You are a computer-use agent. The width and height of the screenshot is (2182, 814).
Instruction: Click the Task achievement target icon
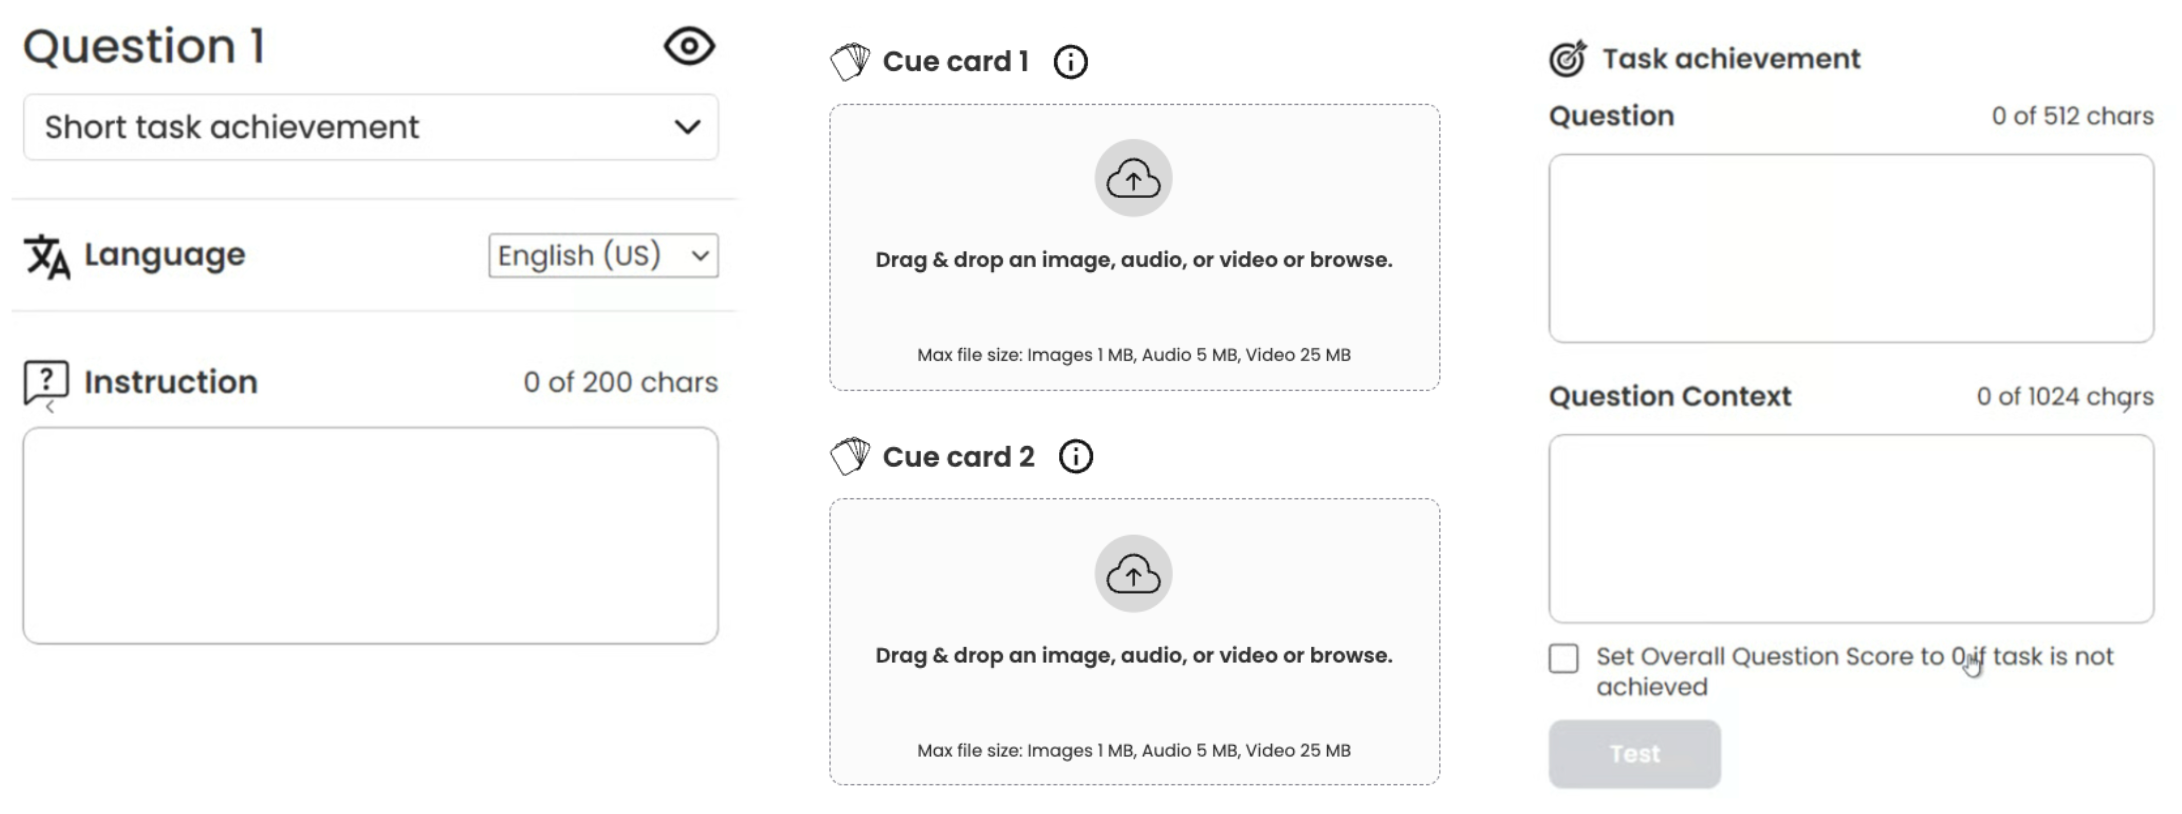[x=1567, y=59]
